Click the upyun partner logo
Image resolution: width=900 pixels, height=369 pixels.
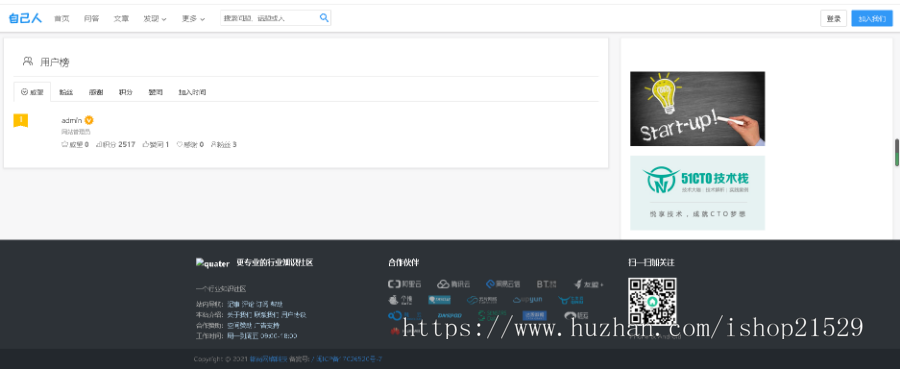(527, 300)
